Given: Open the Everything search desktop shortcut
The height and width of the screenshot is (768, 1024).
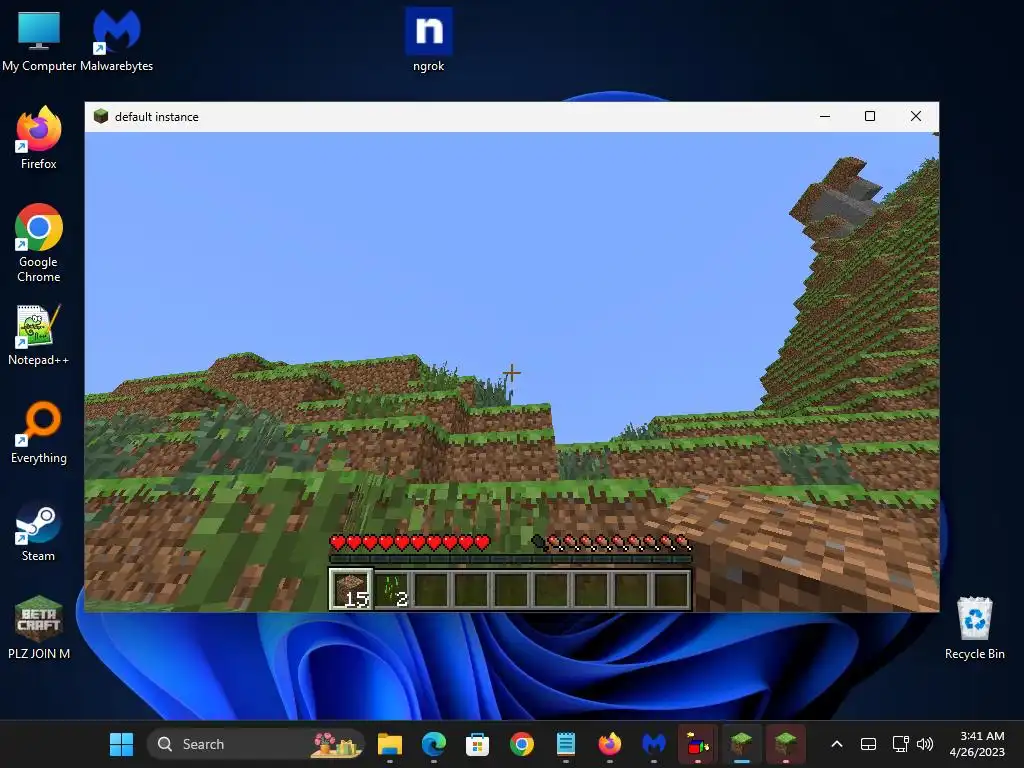Looking at the screenshot, I should (39, 432).
